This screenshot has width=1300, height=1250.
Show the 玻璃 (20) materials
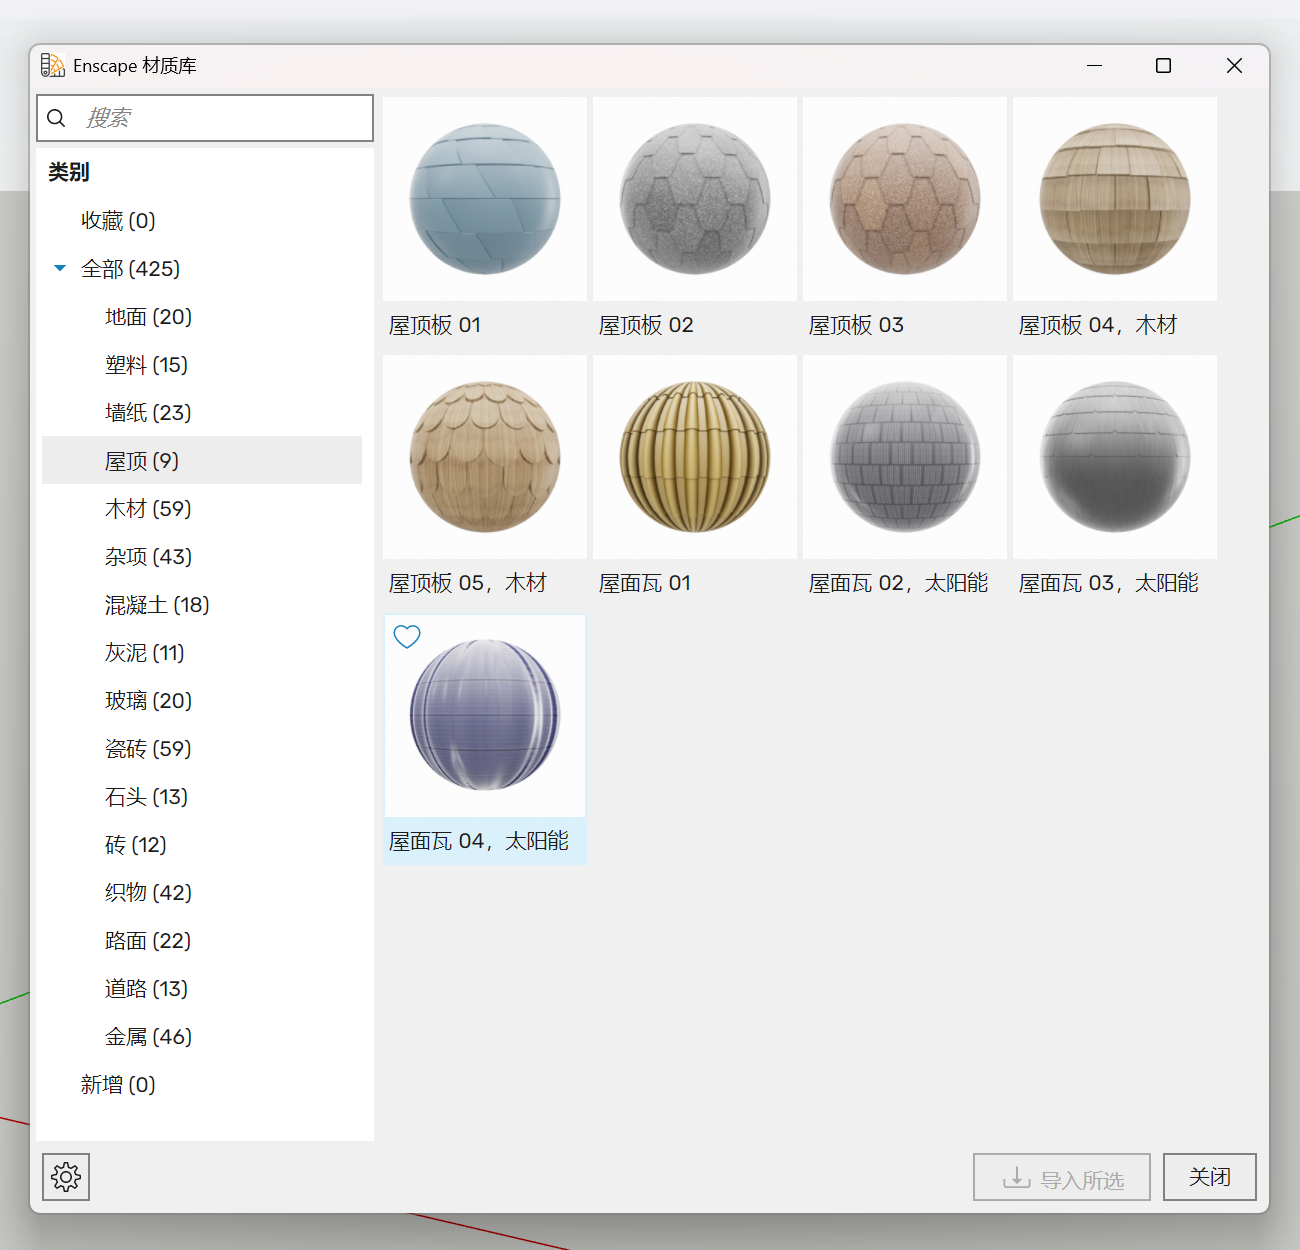[x=148, y=701]
